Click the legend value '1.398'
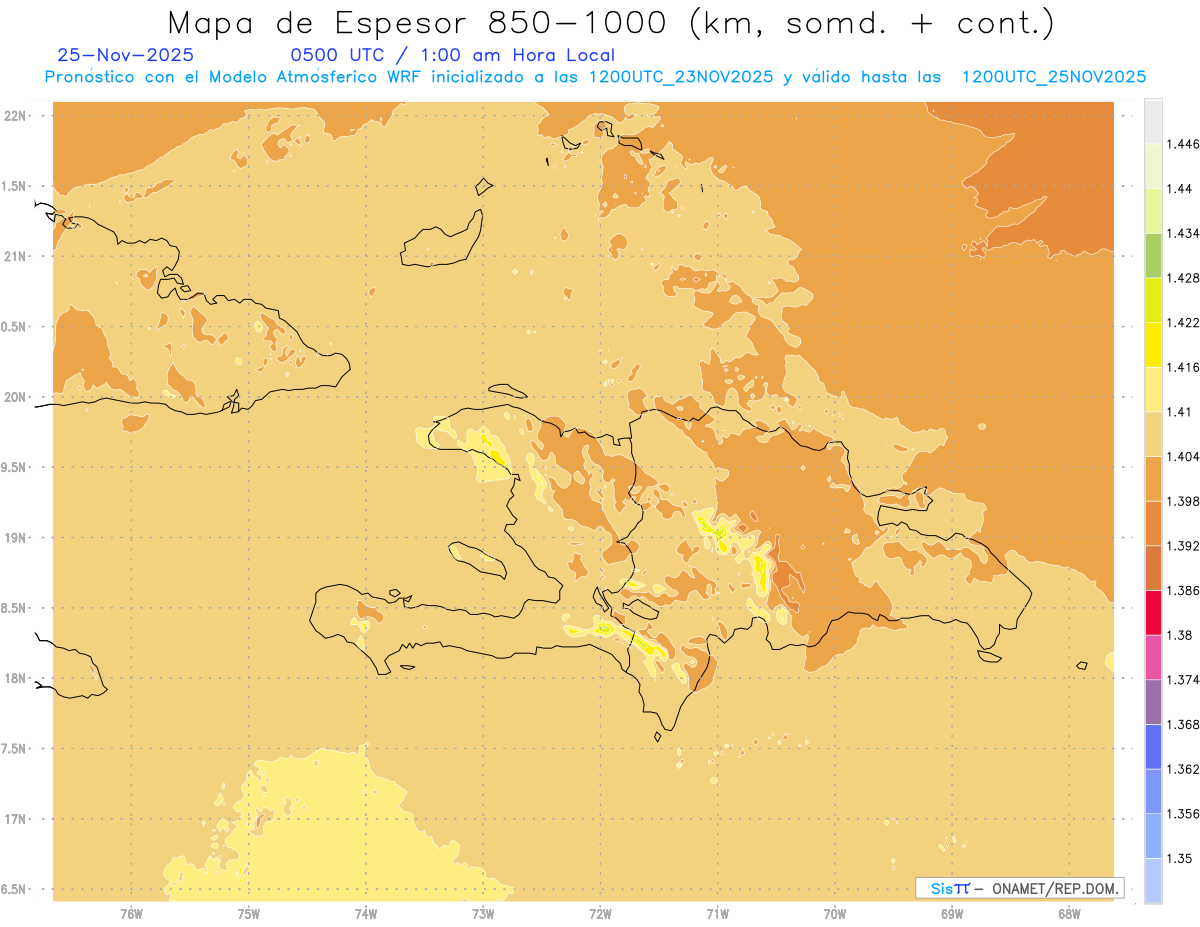The image size is (1200, 927). pos(1182,501)
